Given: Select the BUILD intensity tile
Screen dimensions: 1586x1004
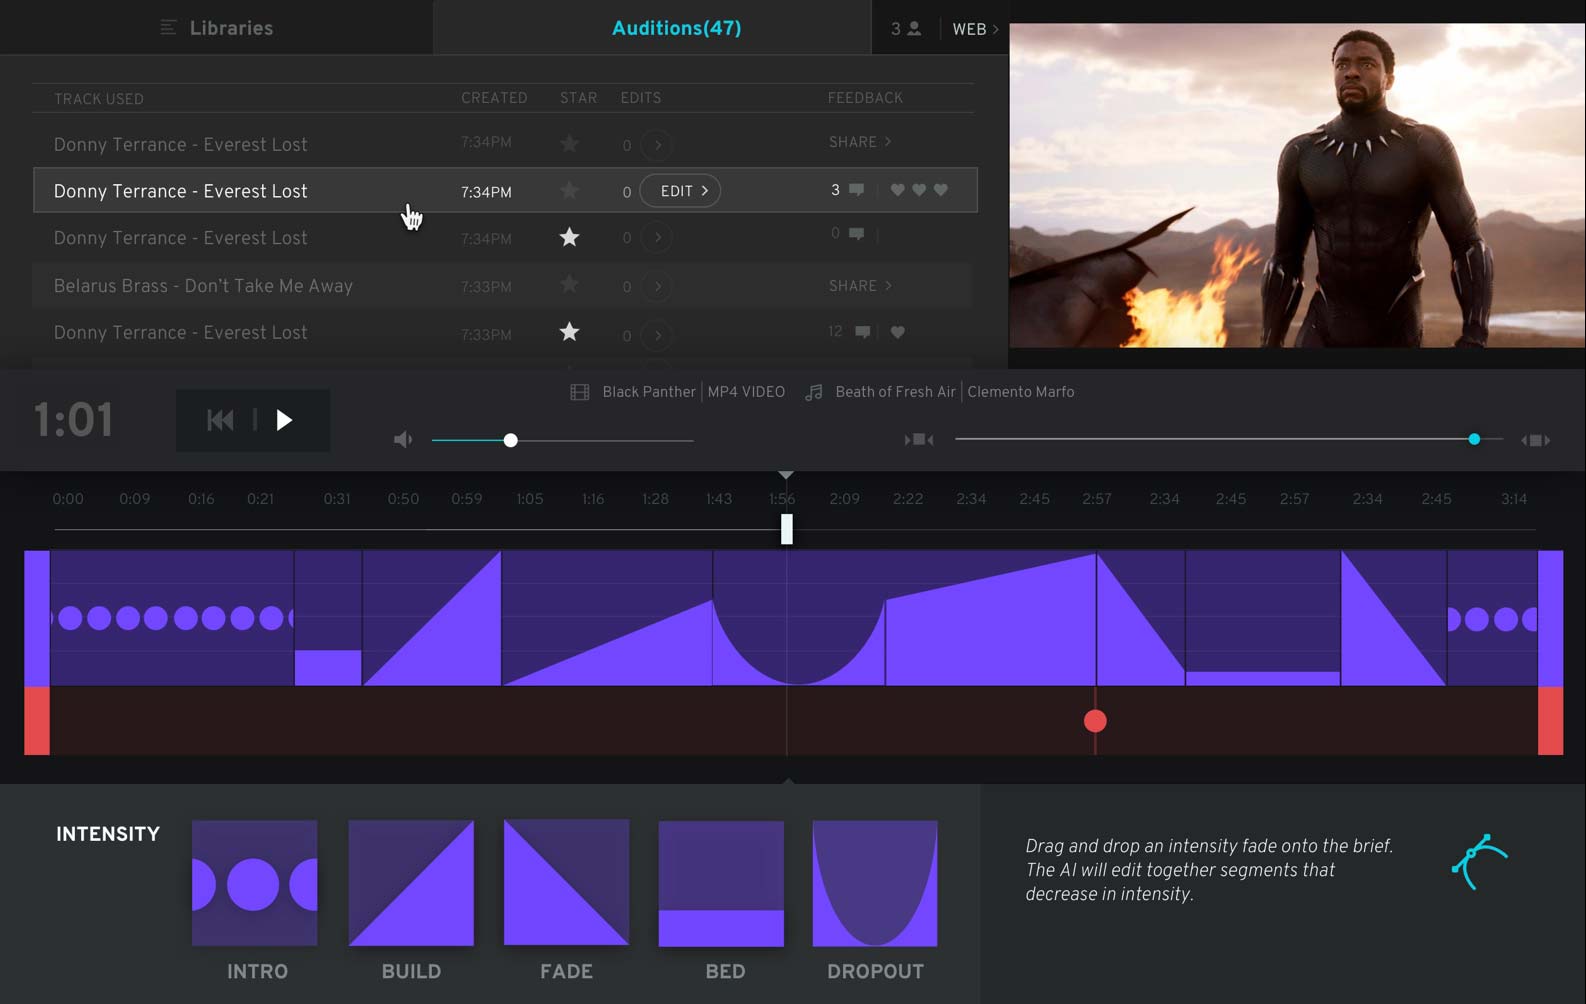Looking at the screenshot, I should click(x=411, y=883).
